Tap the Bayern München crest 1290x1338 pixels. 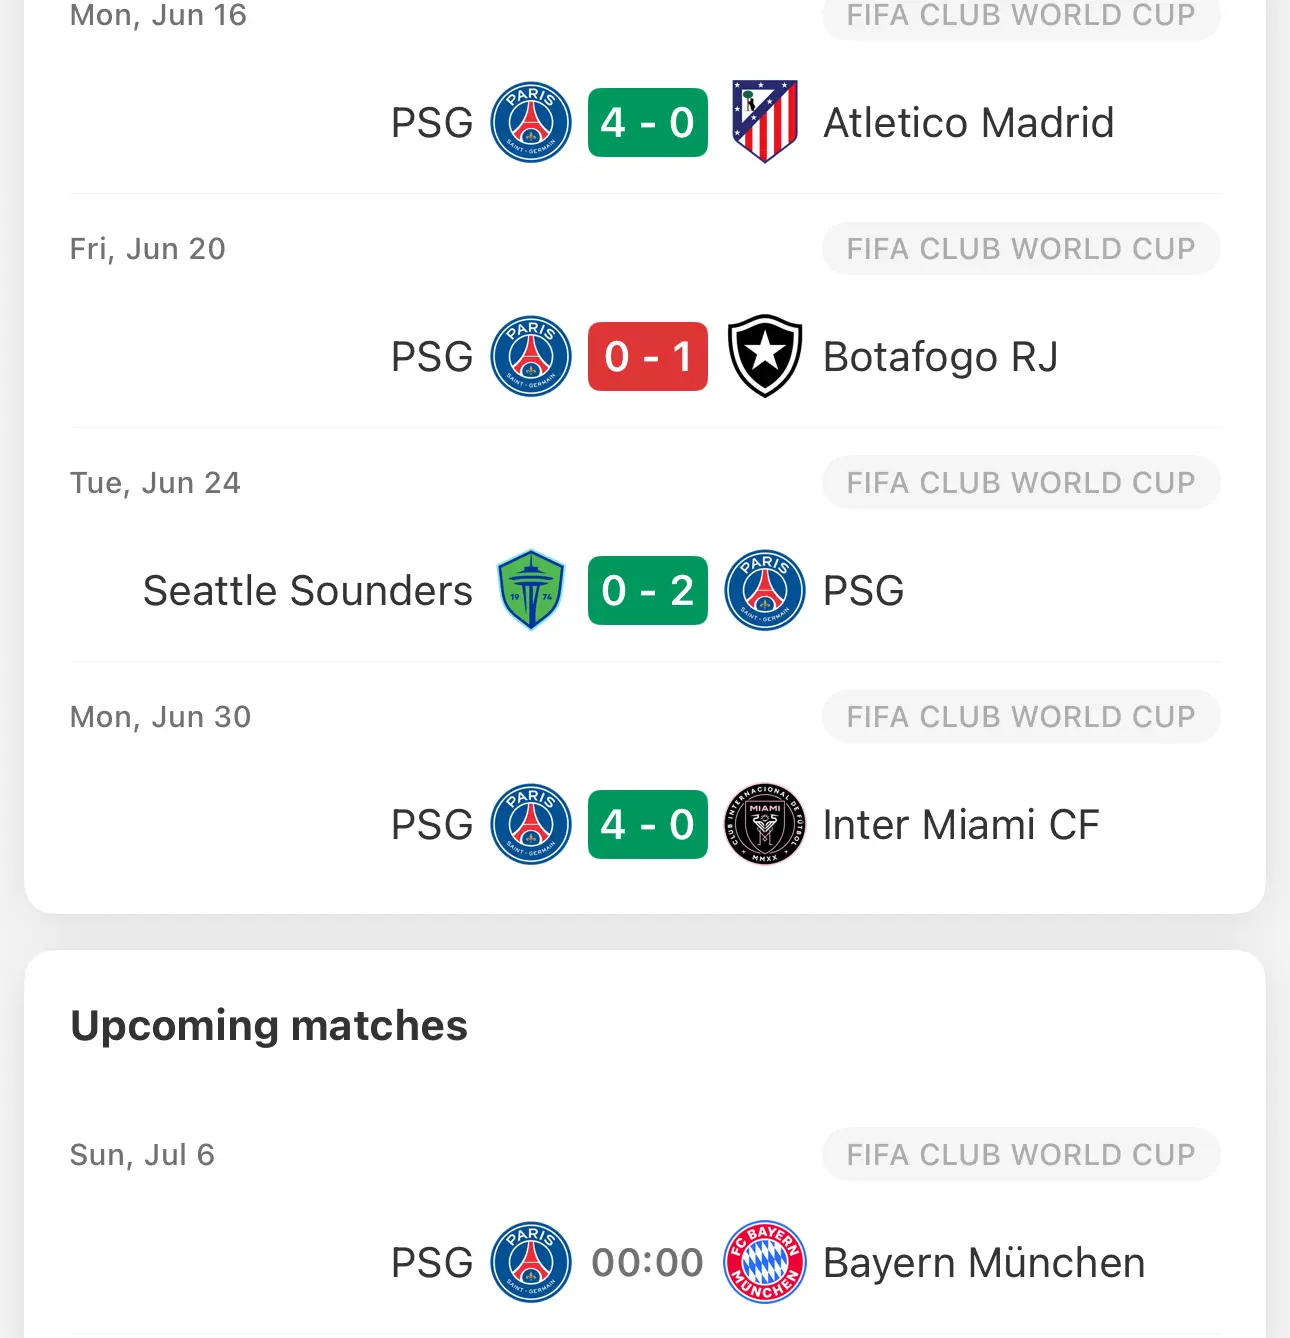click(765, 1262)
